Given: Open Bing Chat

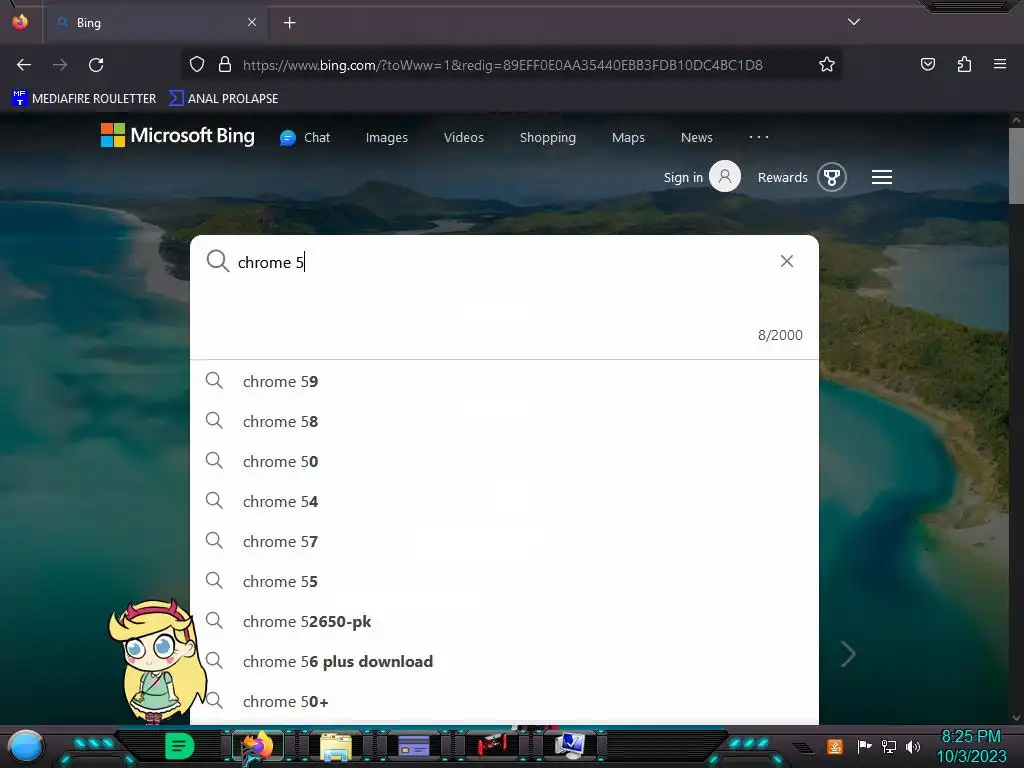Looking at the screenshot, I should click(x=305, y=138).
